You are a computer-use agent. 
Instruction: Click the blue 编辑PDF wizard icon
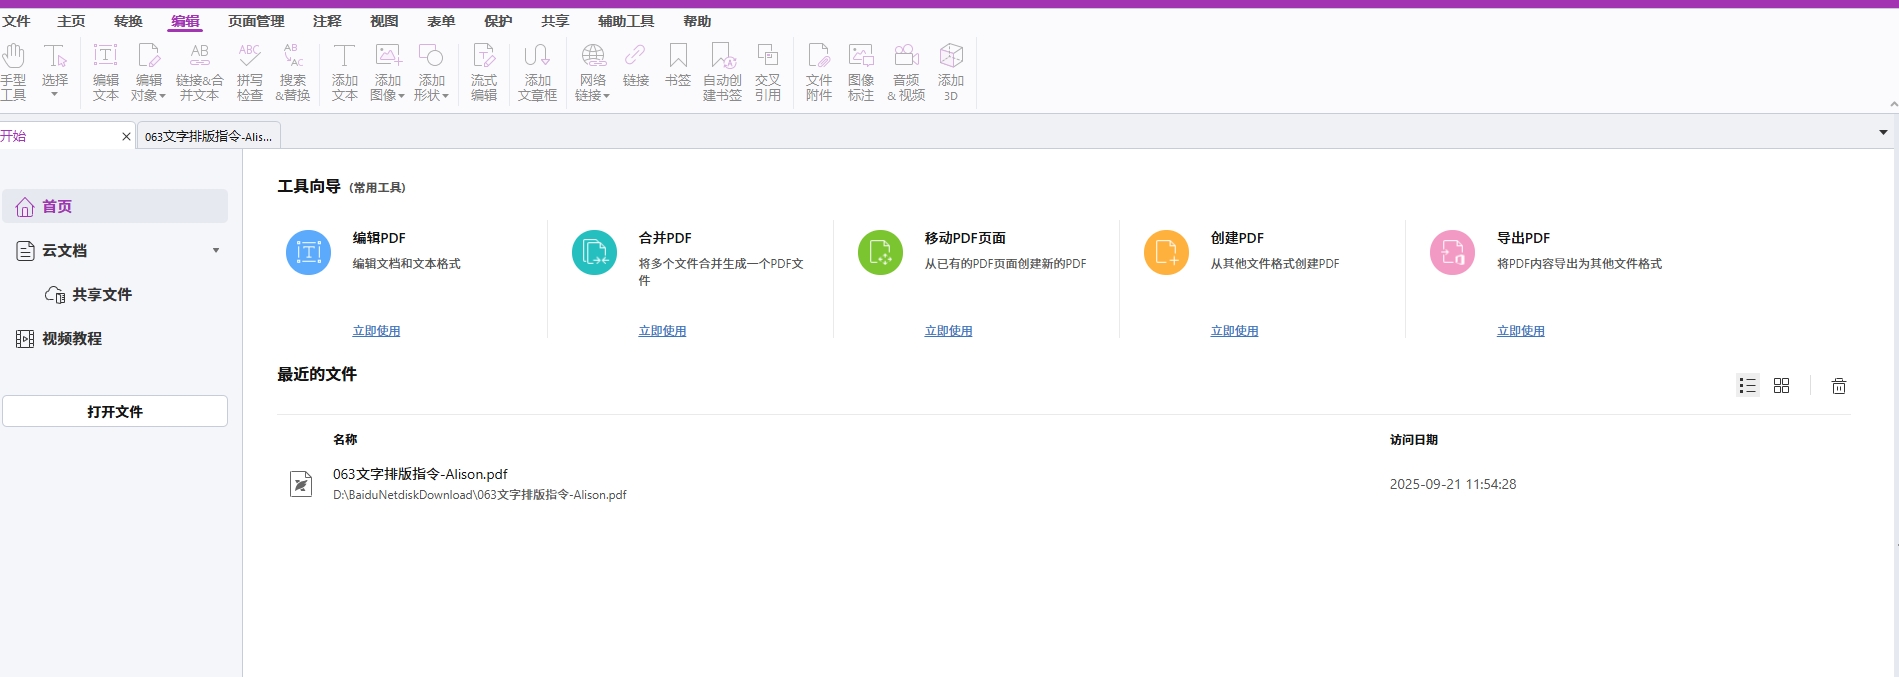[308, 252]
